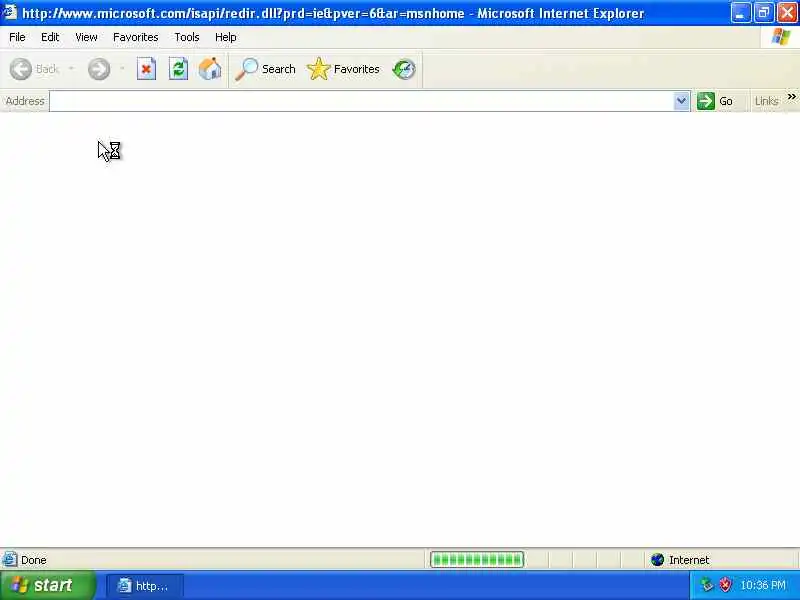Expand the Links overflow chevron
The height and width of the screenshot is (600, 800).
[x=791, y=97]
